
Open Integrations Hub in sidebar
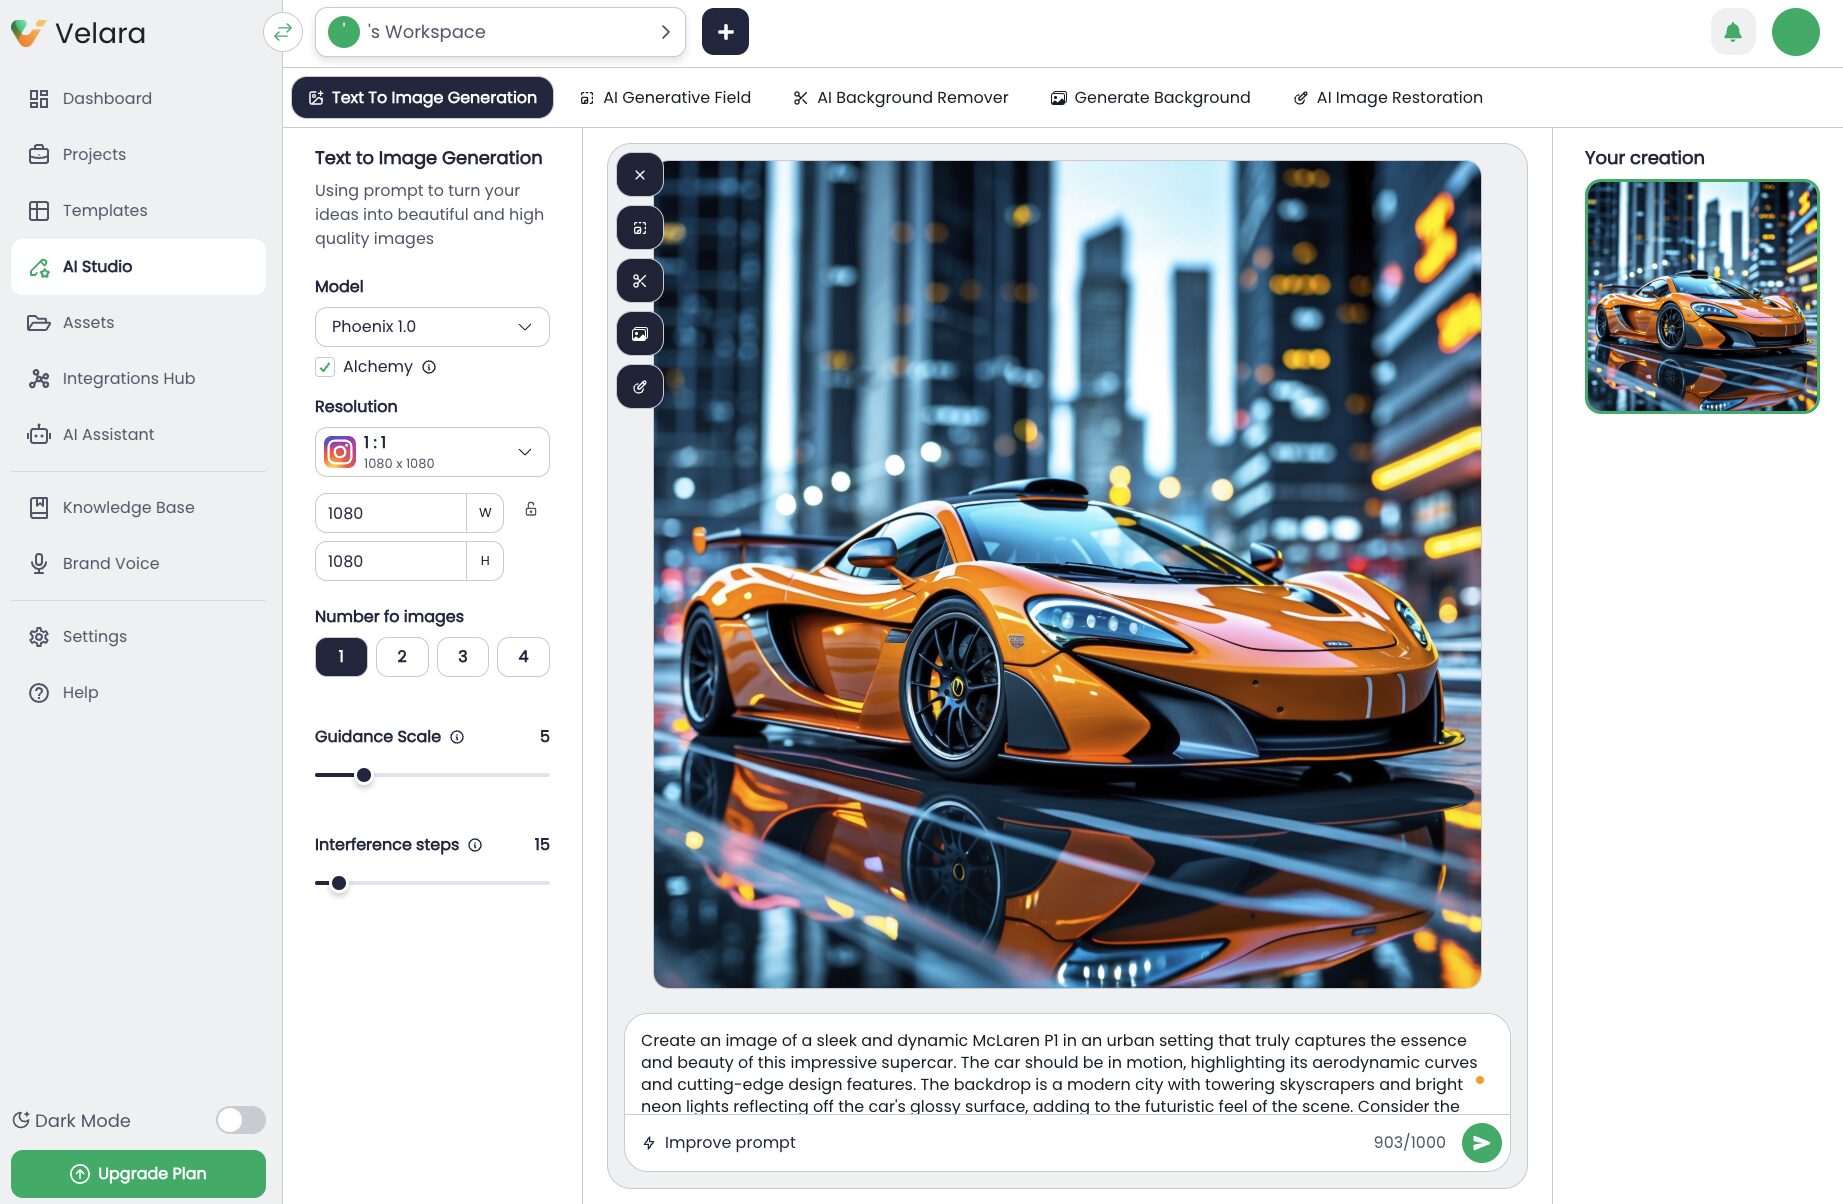click(x=128, y=378)
